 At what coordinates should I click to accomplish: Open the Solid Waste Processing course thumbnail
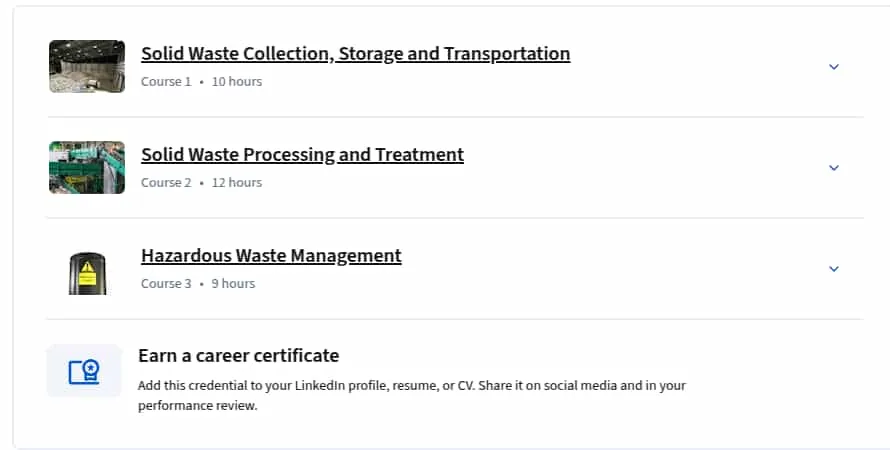(87, 167)
